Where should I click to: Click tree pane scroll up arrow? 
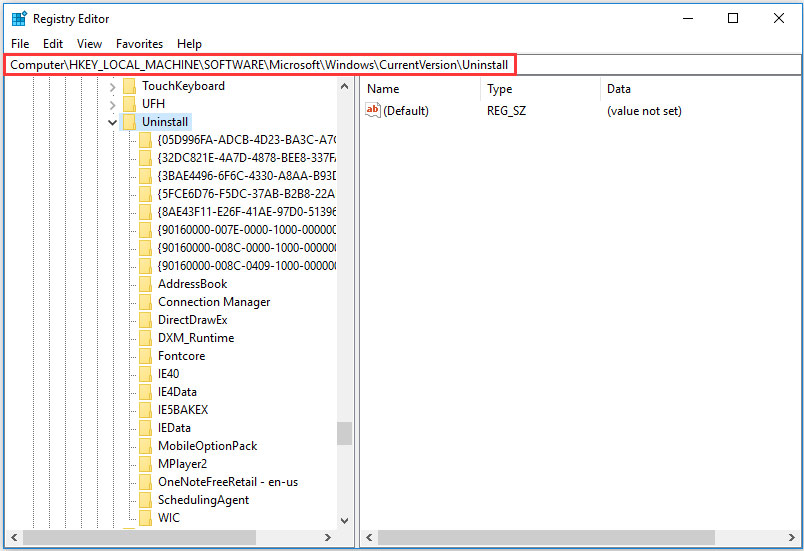click(345, 86)
